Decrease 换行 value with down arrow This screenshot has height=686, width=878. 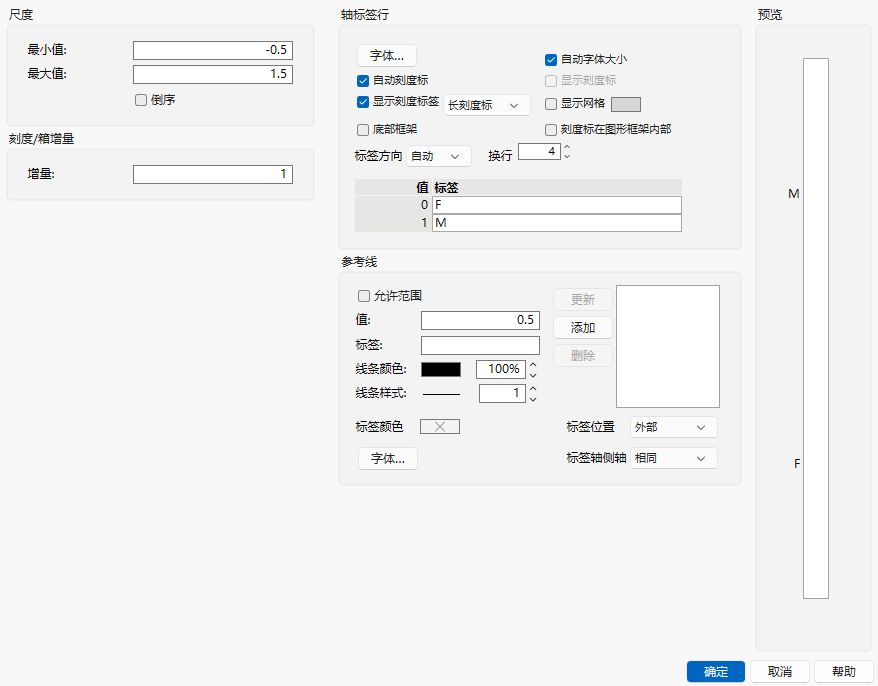click(567, 156)
